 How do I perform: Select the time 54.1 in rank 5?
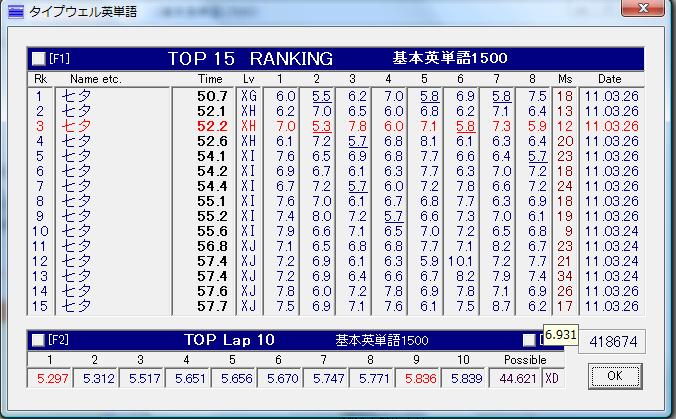coord(212,156)
